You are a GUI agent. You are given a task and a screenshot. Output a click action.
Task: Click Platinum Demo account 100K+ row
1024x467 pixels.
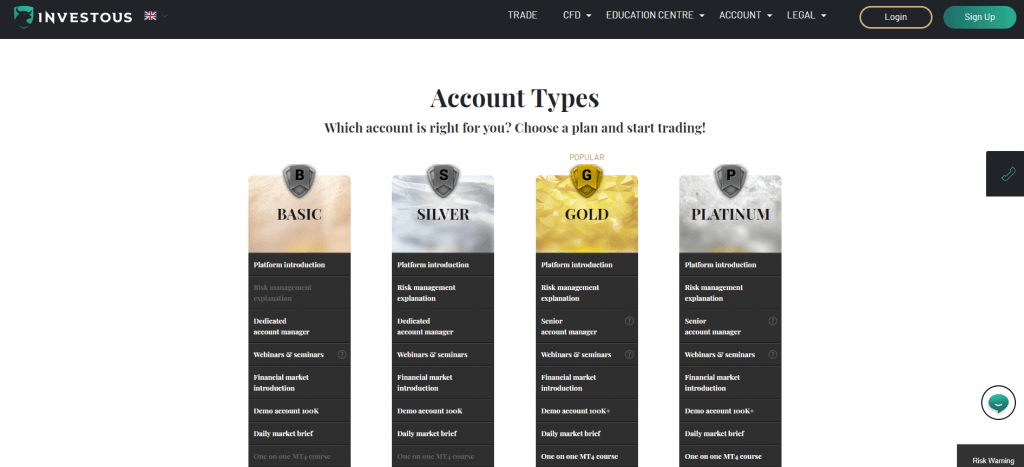point(730,411)
